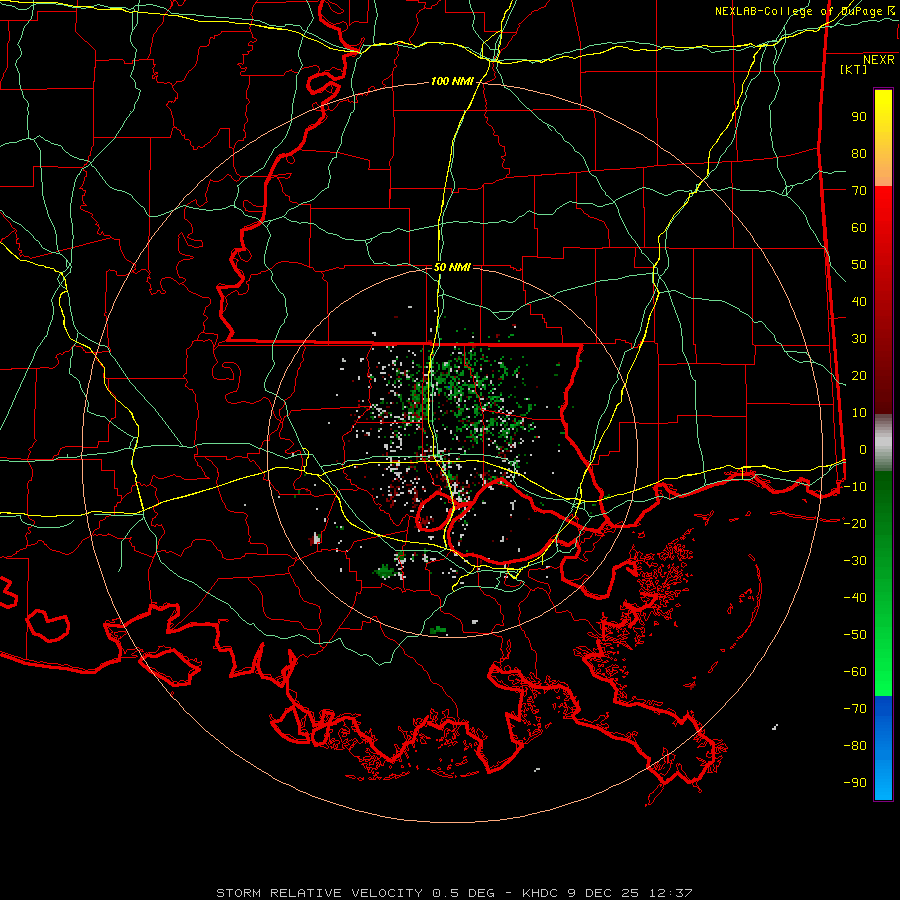Pick the blue segment of the color bar
The width and height of the screenshot is (900, 900).
point(883,747)
